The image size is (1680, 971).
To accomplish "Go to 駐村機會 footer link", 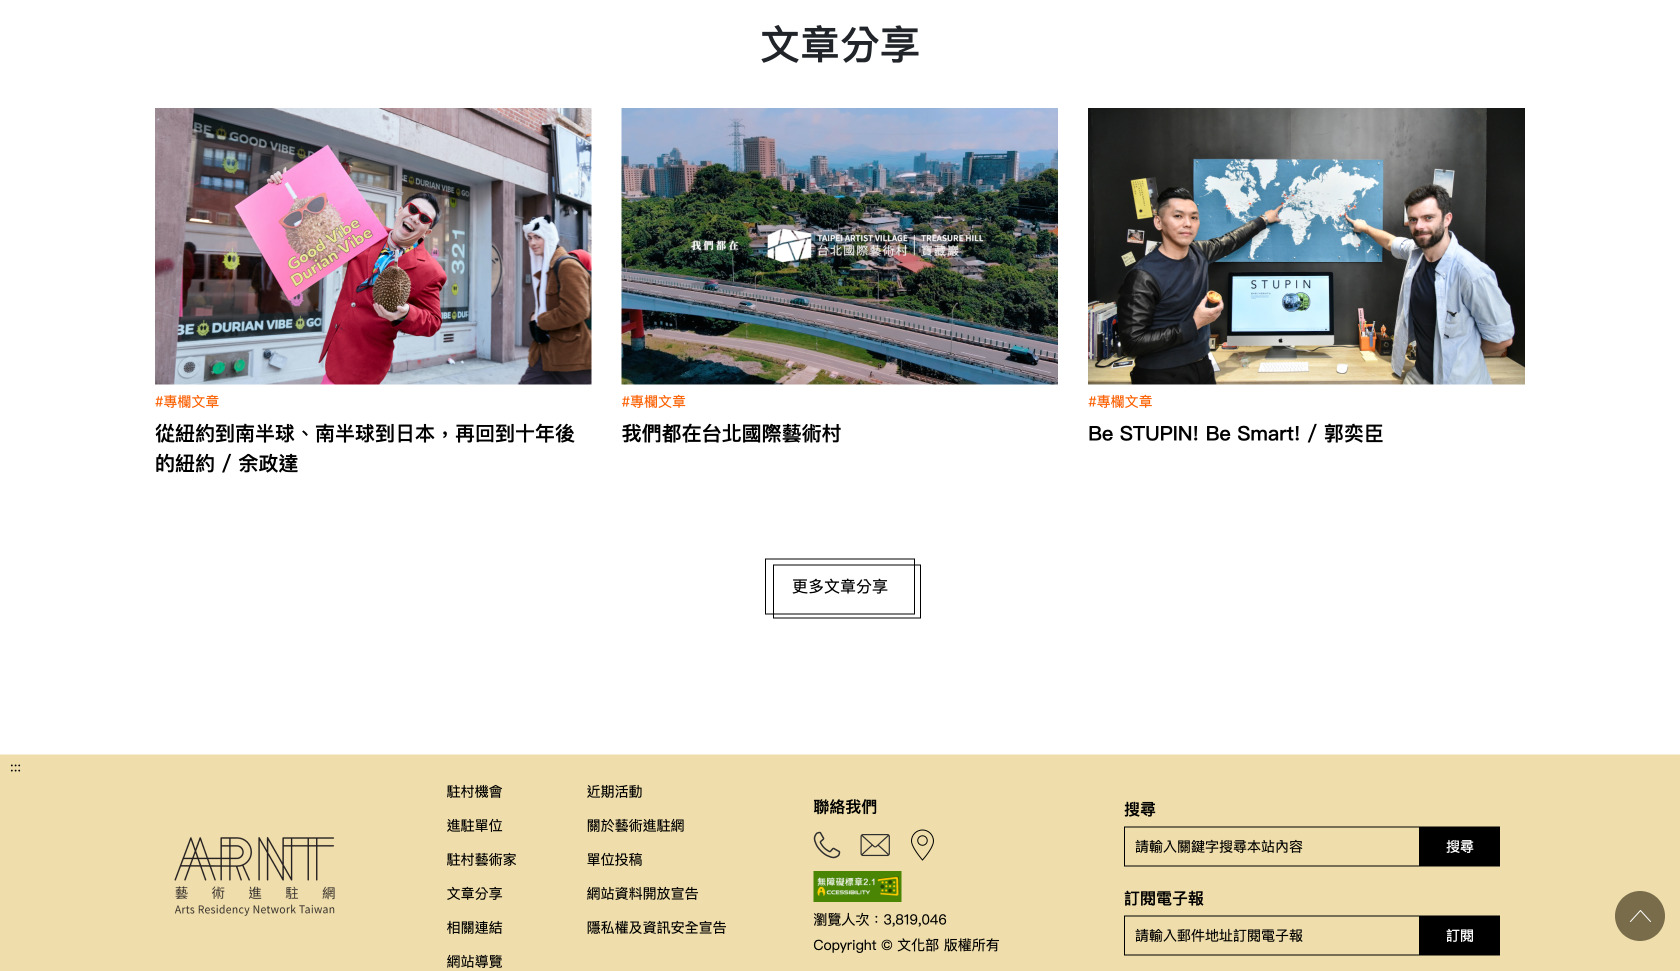I will (474, 792).
